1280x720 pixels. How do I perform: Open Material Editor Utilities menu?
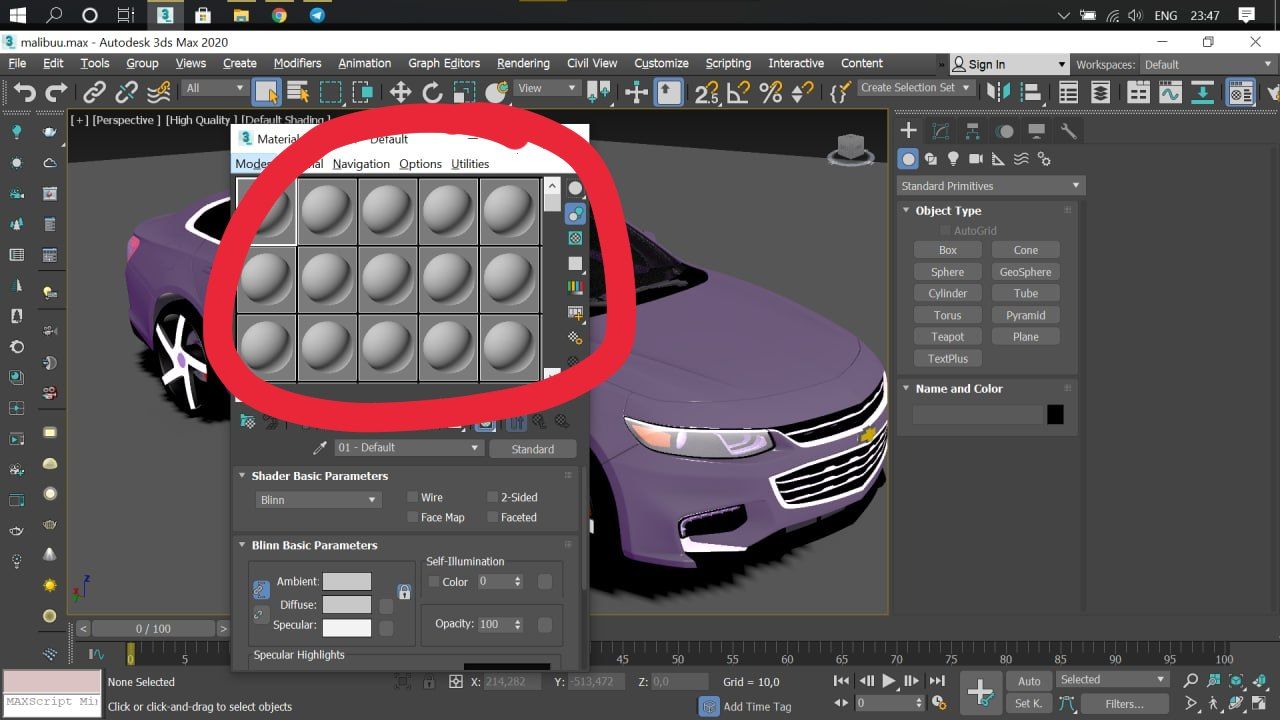470,164
